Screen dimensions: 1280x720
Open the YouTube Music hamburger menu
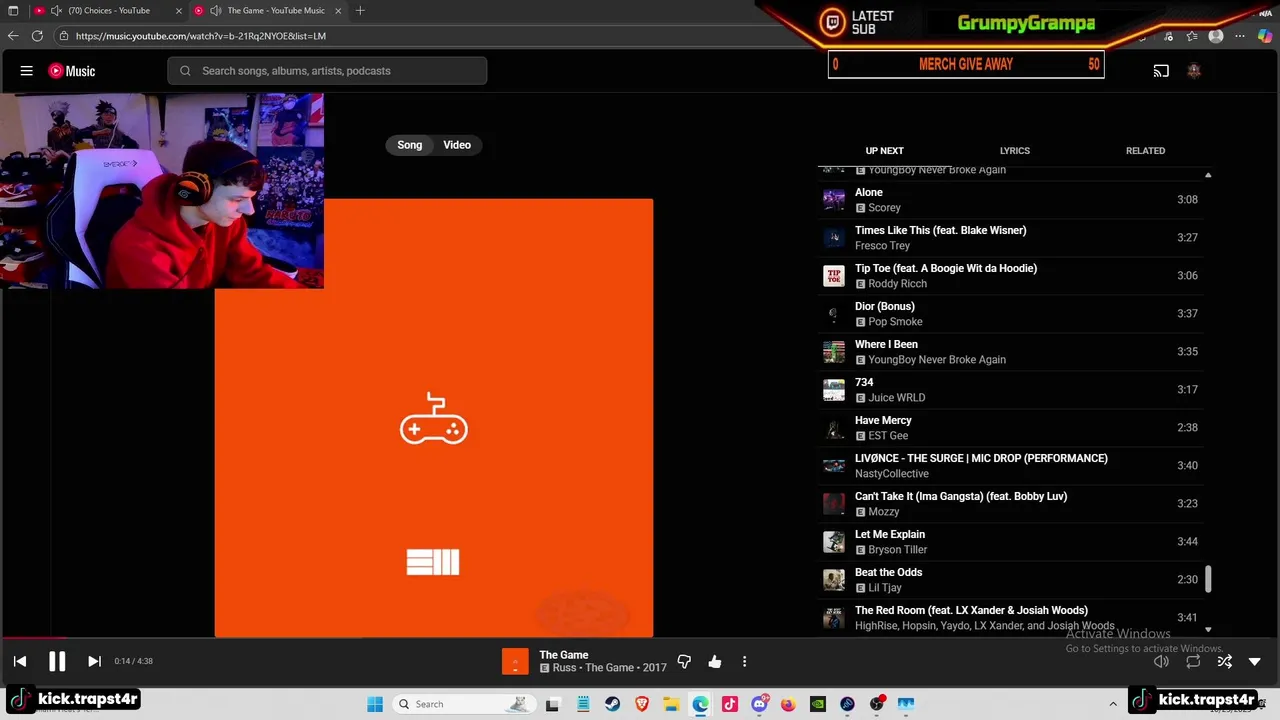tap(27, 71)
